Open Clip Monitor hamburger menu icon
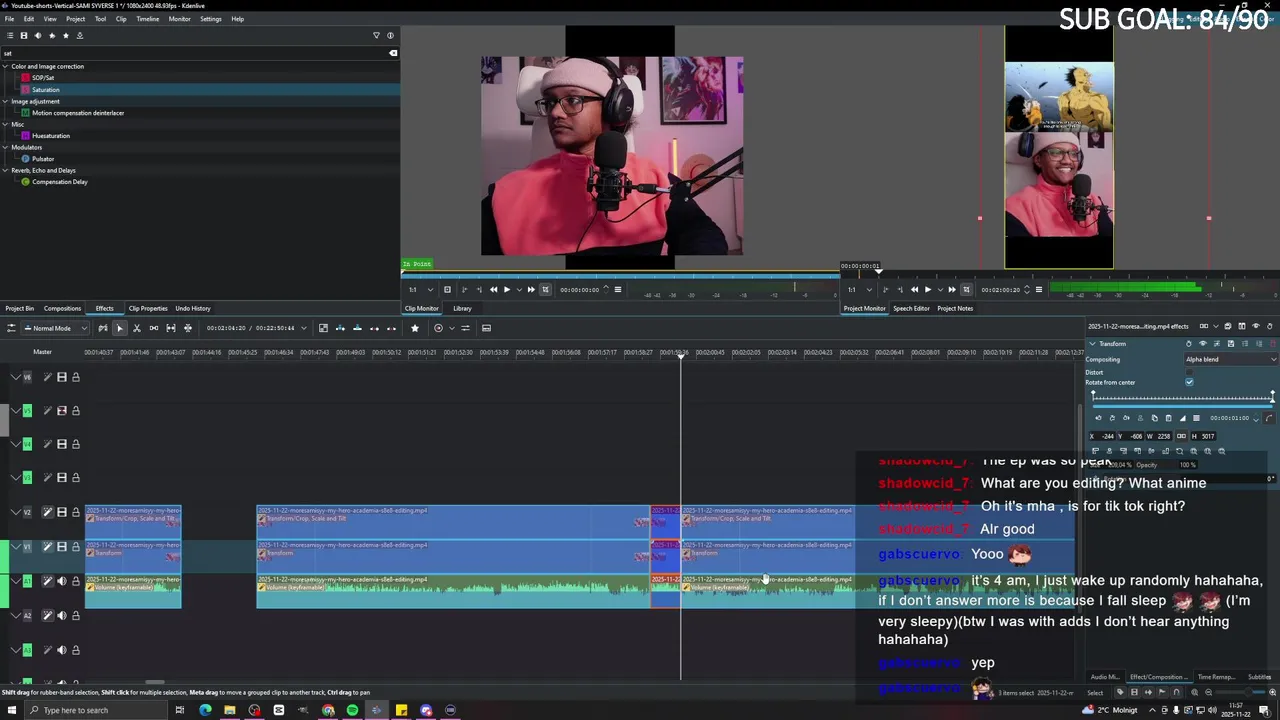Image resolution: width=1280 pixels, height=720 pixels. (617, 290)
